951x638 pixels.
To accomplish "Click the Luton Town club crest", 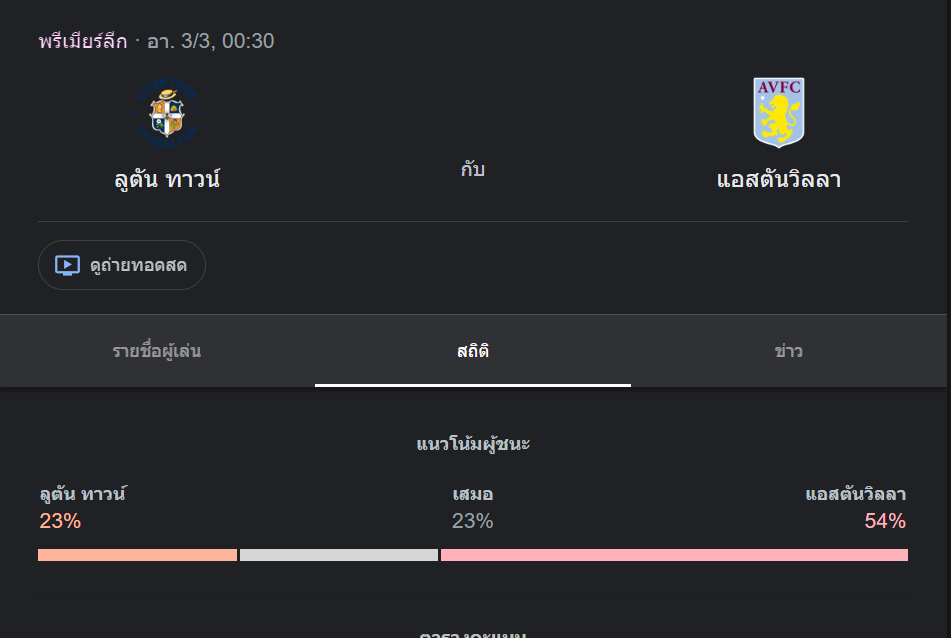I will 167,113.
